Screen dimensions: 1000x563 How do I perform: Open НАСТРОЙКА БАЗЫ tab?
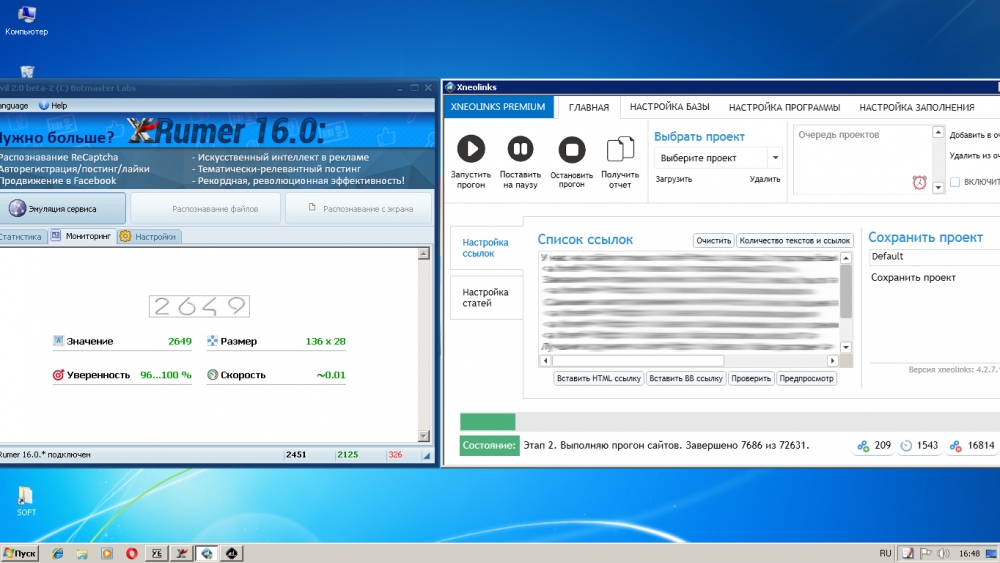(x=670, y=107)
